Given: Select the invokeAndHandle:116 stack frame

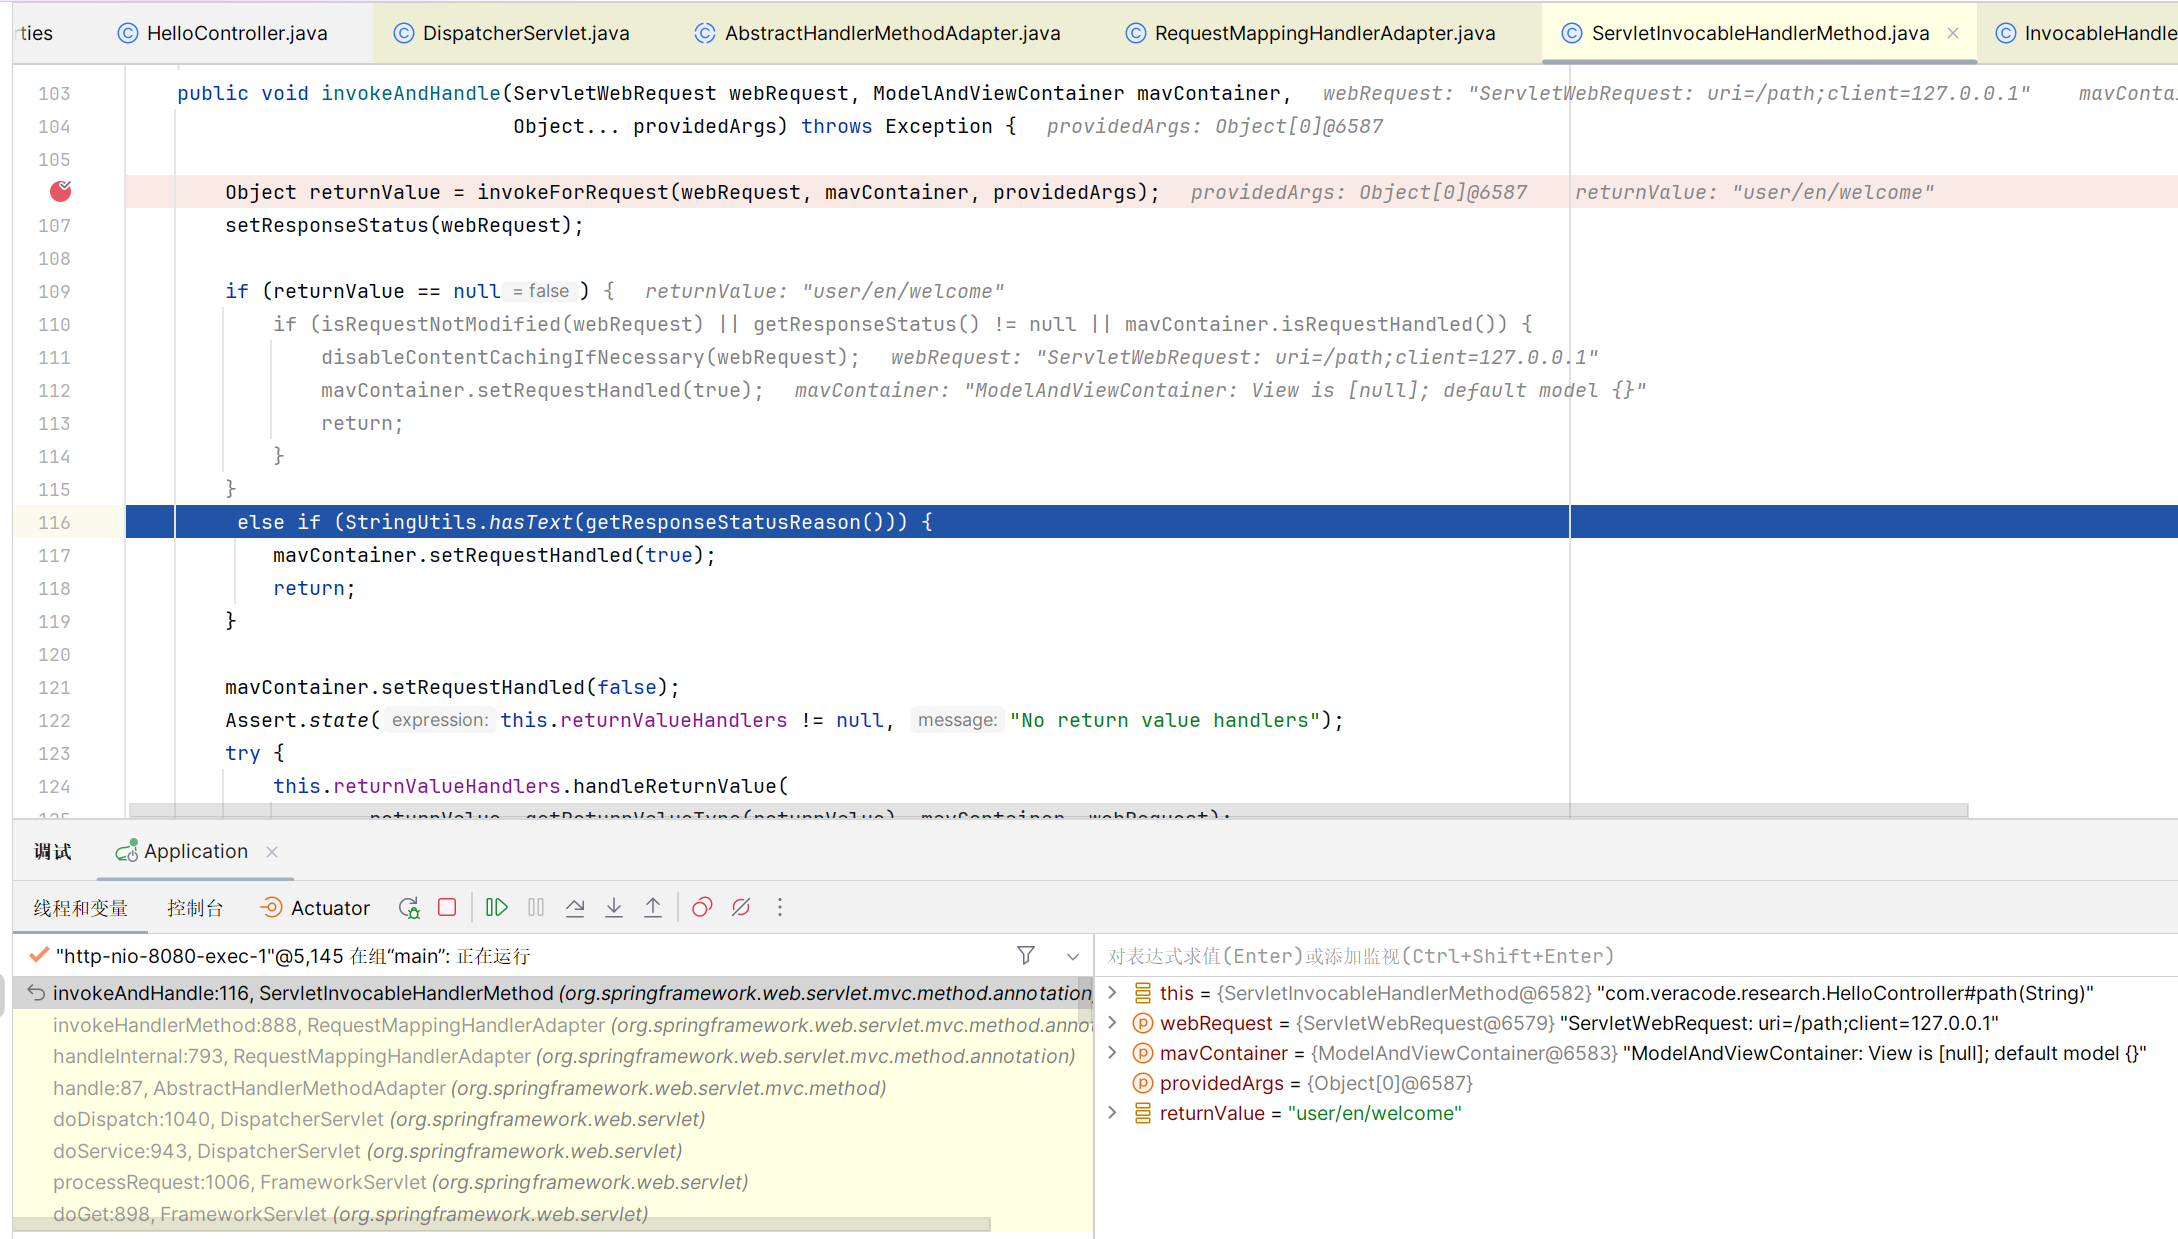Looking at the screenshot, I should [553, 993].
